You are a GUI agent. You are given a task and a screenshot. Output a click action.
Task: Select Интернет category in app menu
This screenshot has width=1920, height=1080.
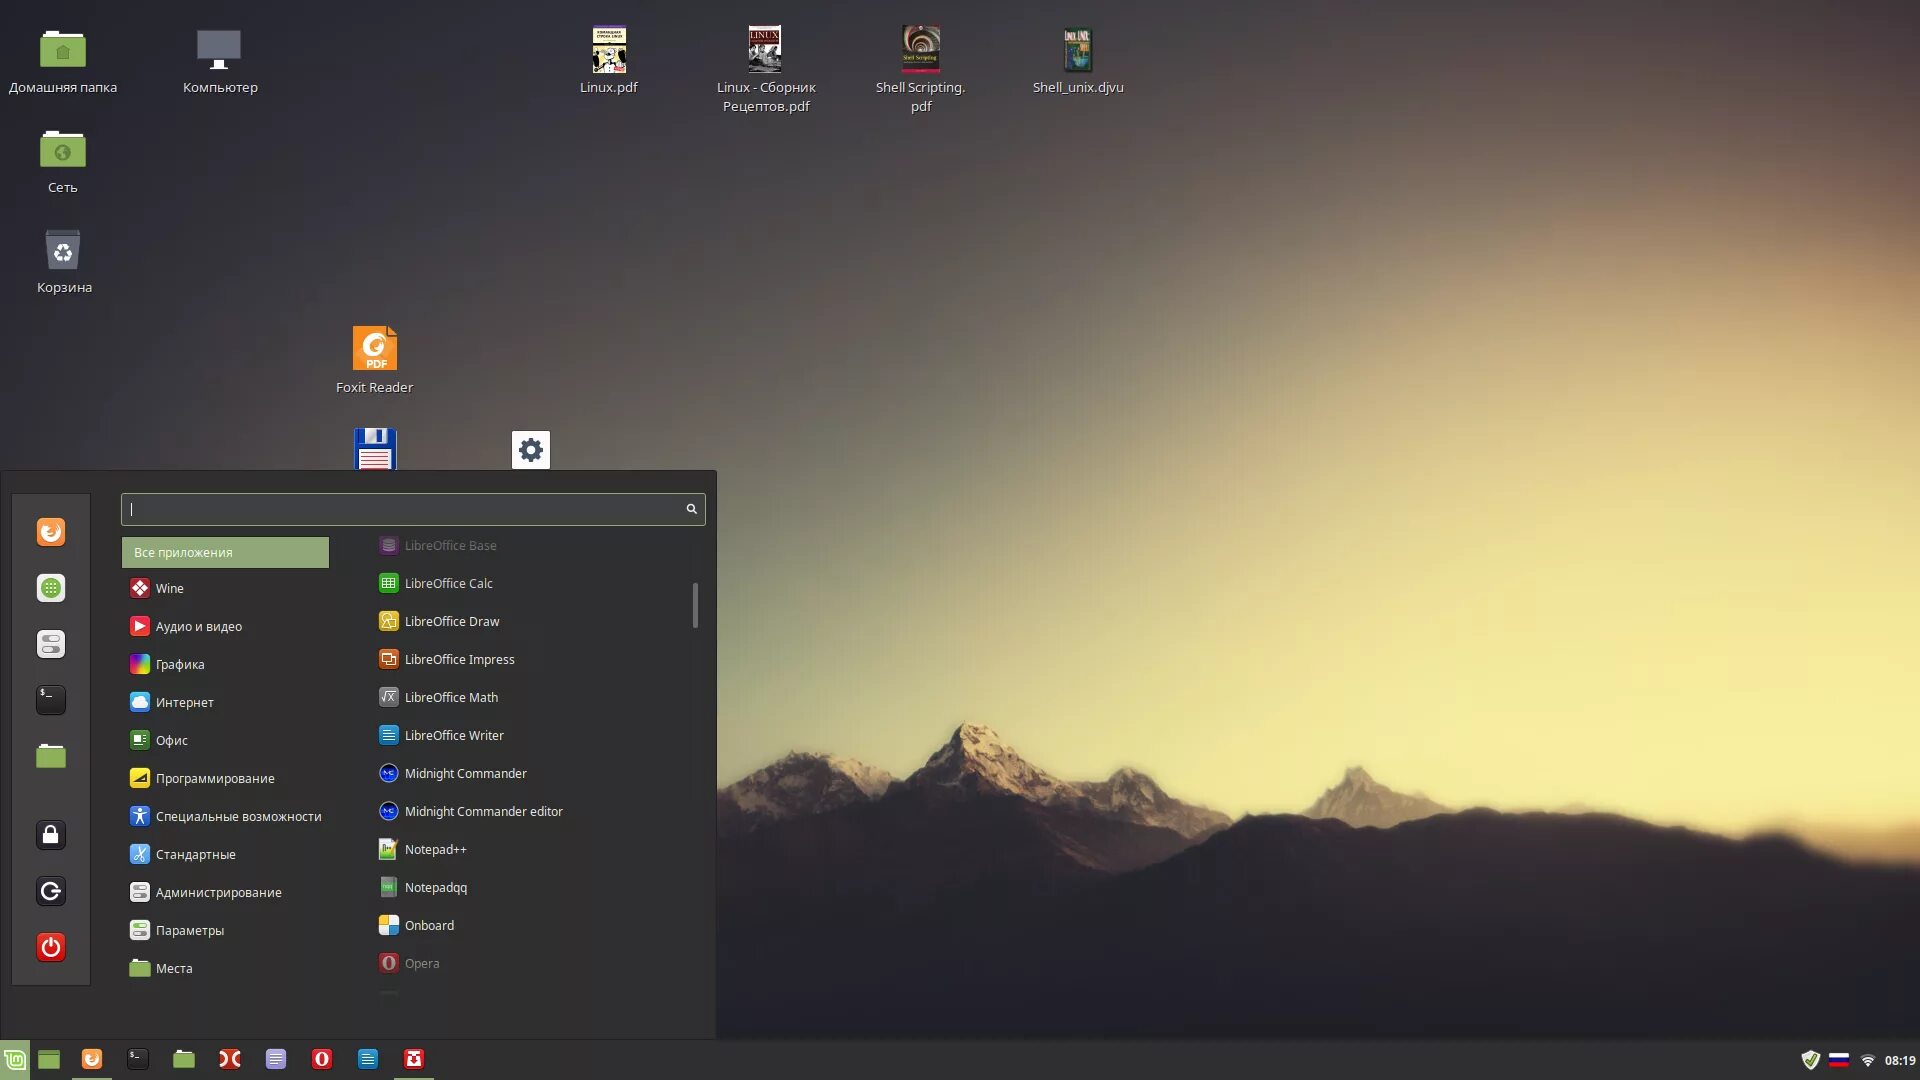[x=185, y=702]
